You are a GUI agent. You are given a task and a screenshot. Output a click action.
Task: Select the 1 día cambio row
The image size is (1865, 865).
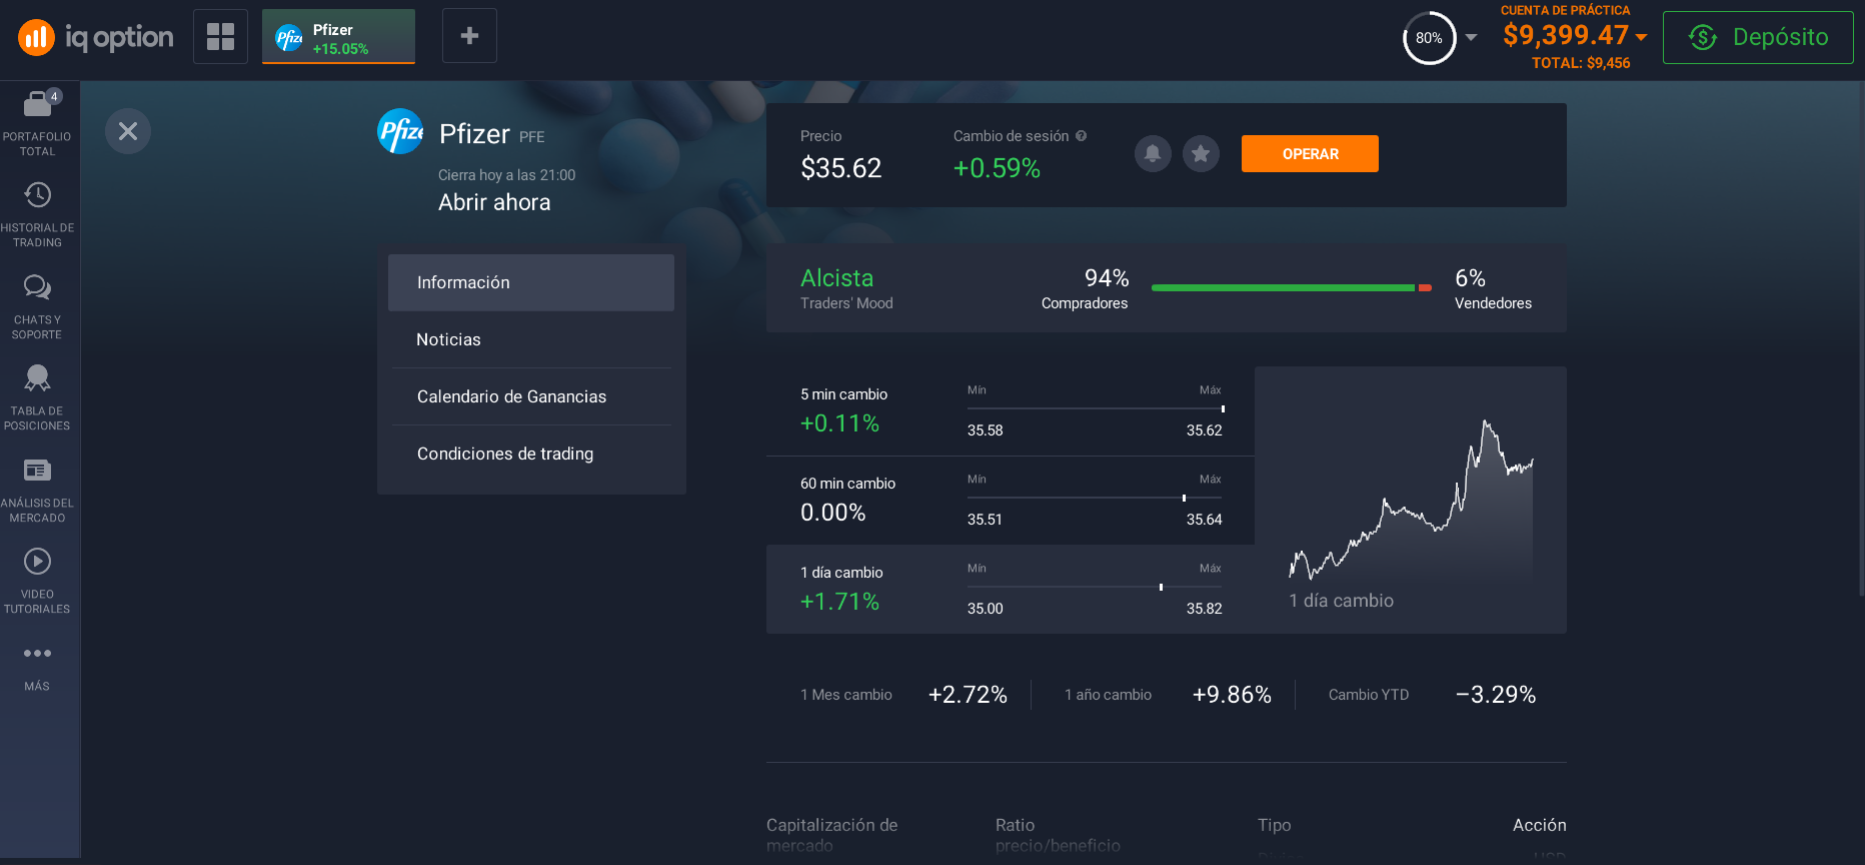tap(1010, 590)
